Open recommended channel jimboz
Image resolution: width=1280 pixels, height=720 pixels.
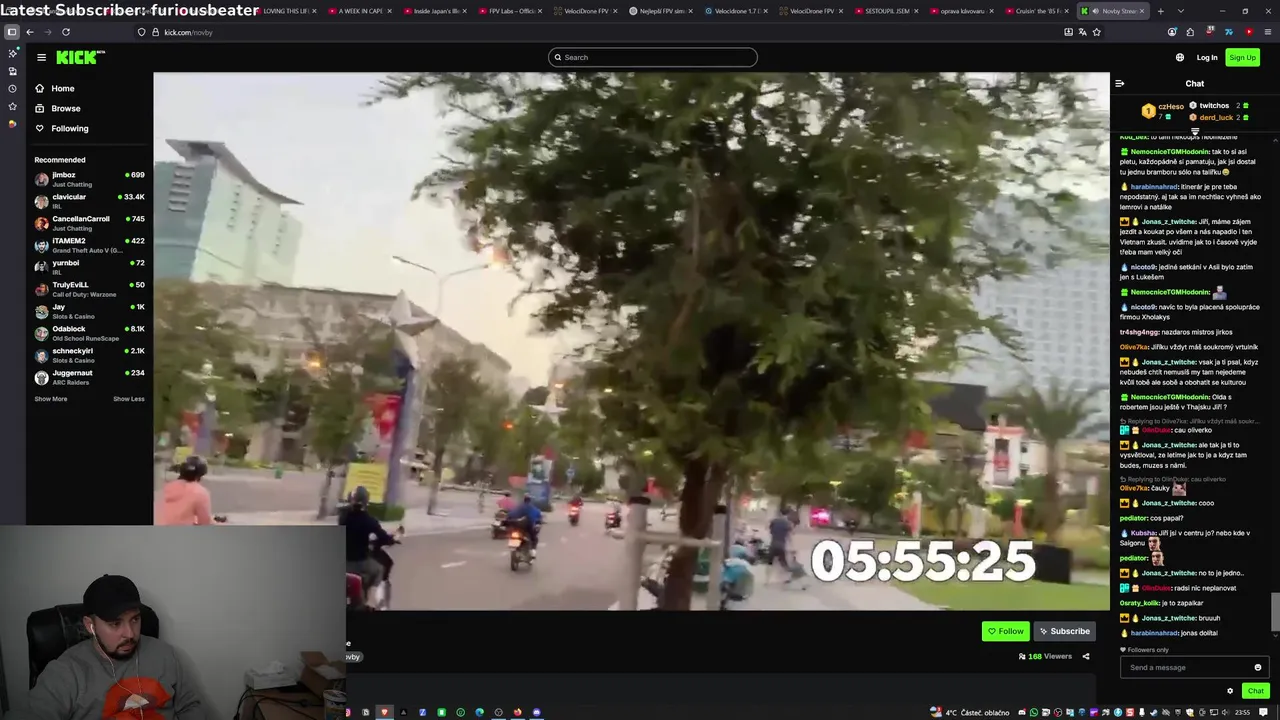89,179
